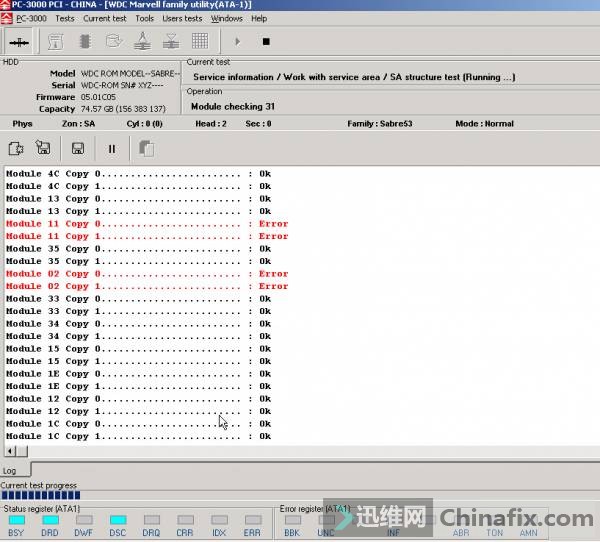The image size is (600, 542).
Task: Click the DRD status indicator
Action: (51, 520)
